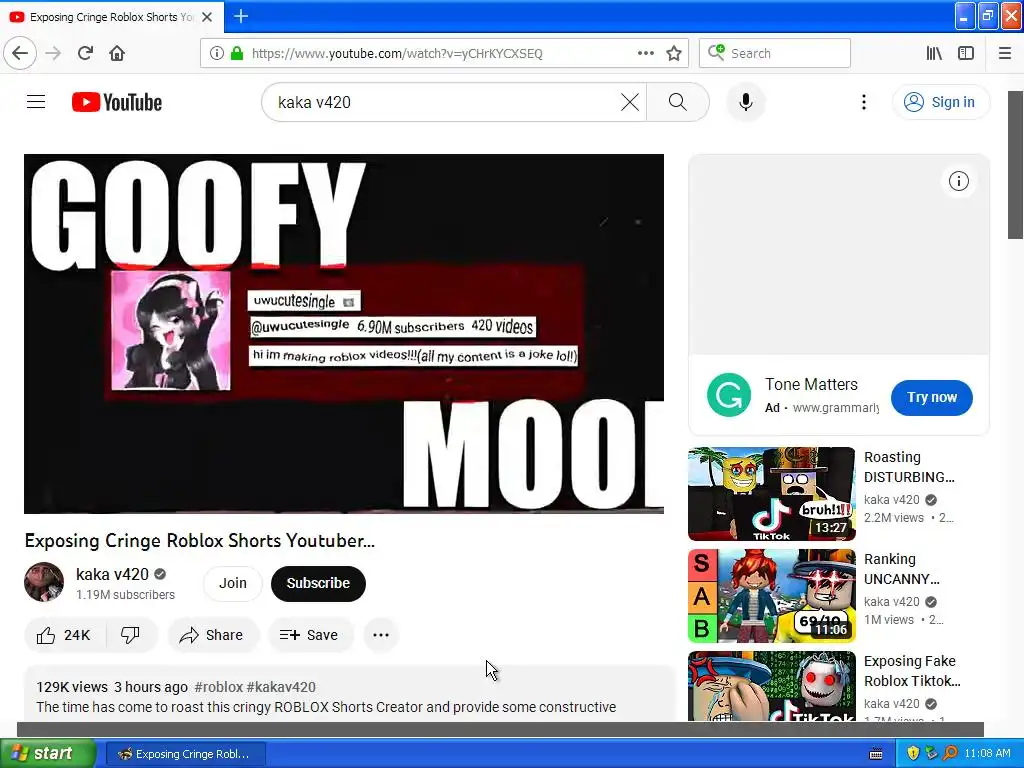Viewport: 1024px width, 768px height.
Task: Click 'Tone Matters' ad headline
Action: pos(811,385)
